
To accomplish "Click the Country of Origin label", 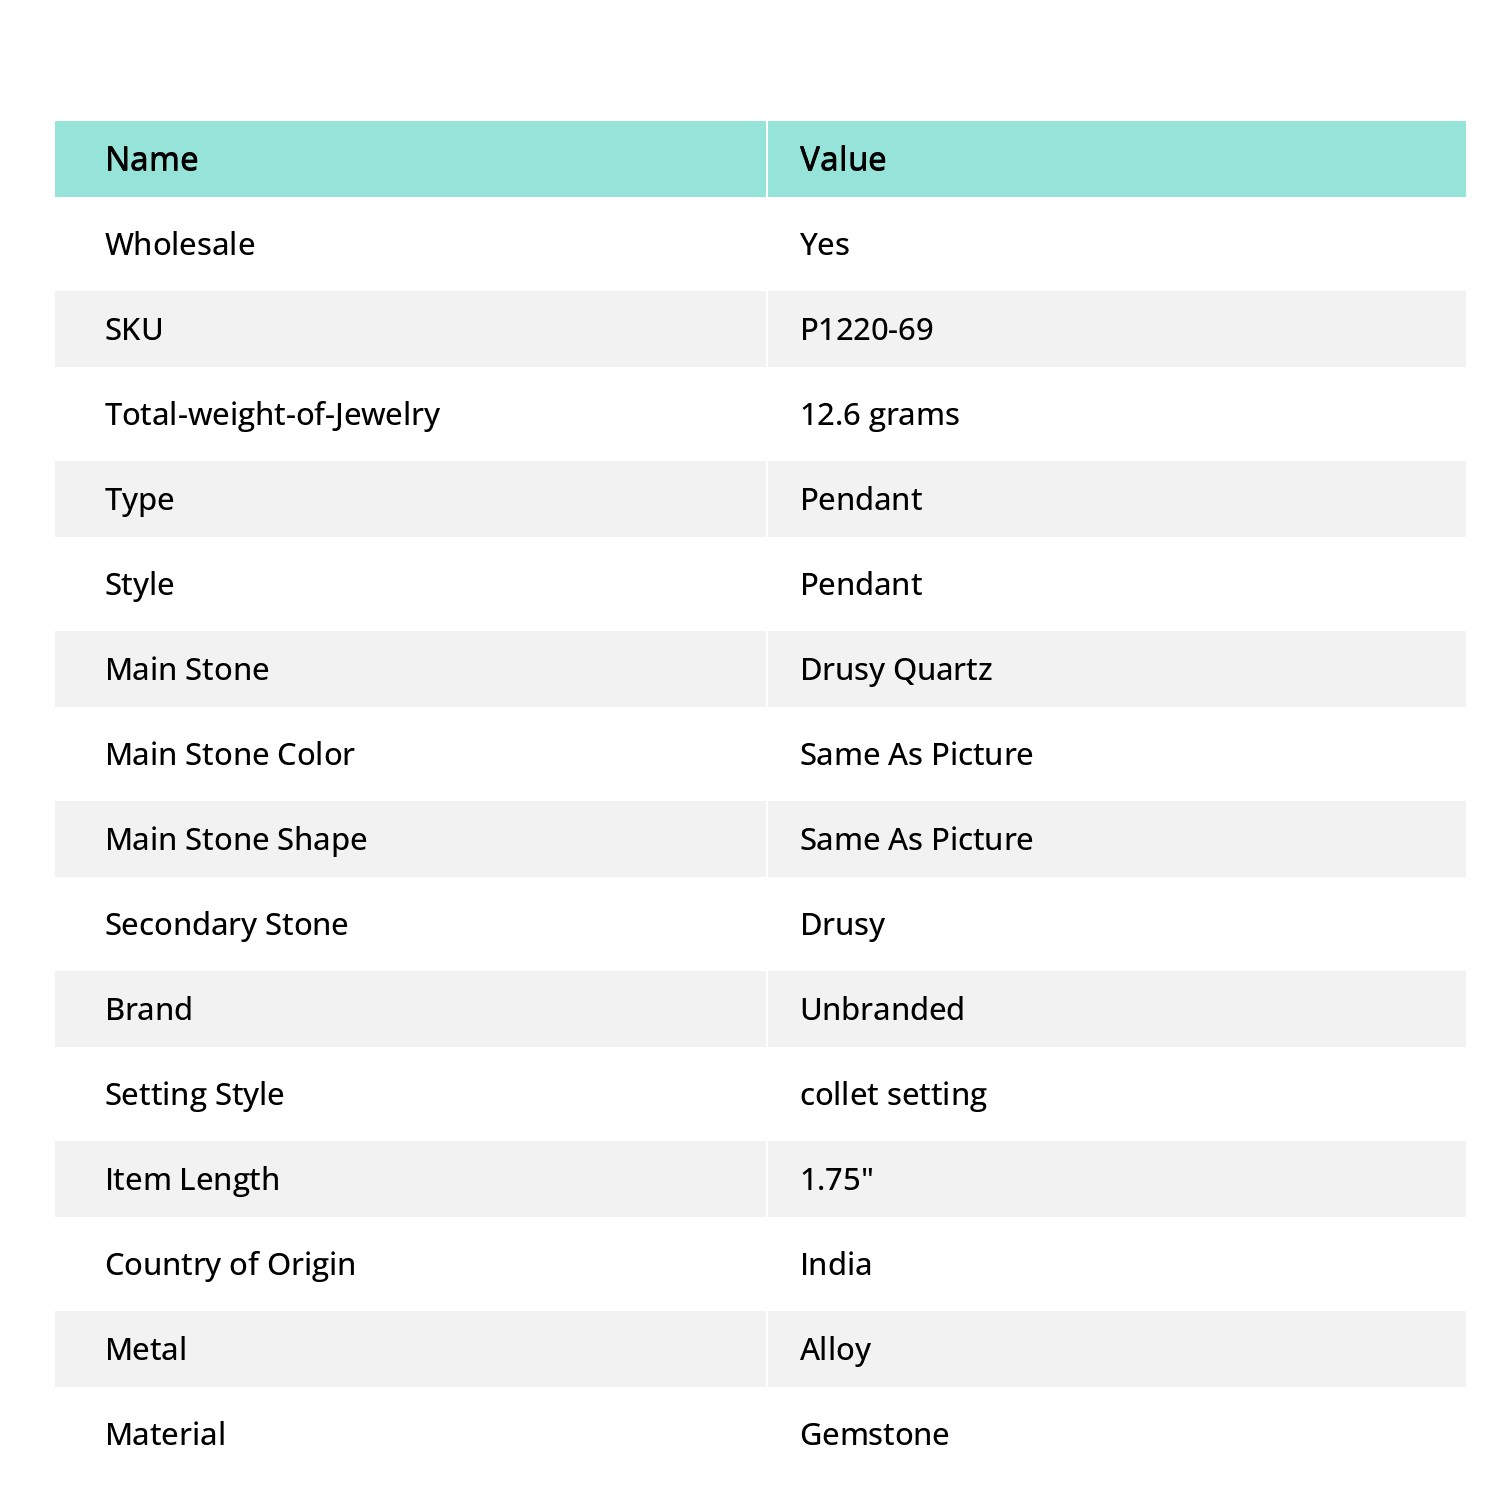I will pos(230,1264).
